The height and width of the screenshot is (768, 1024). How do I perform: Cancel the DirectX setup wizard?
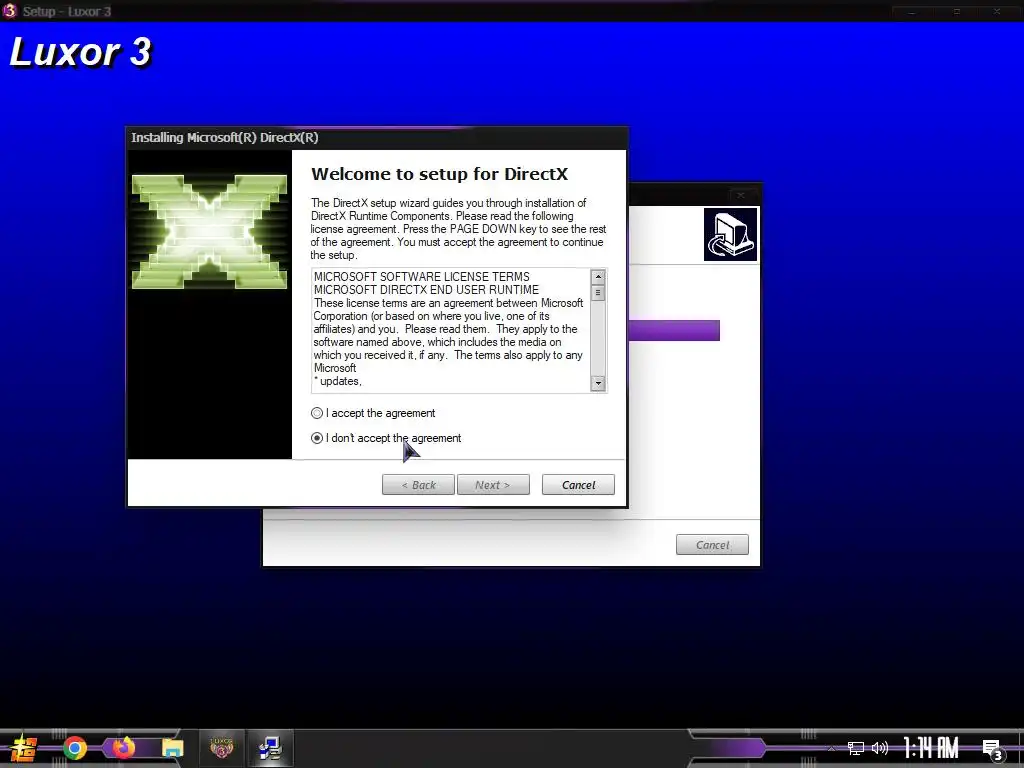pyautogui.click(x=578, y=485)
